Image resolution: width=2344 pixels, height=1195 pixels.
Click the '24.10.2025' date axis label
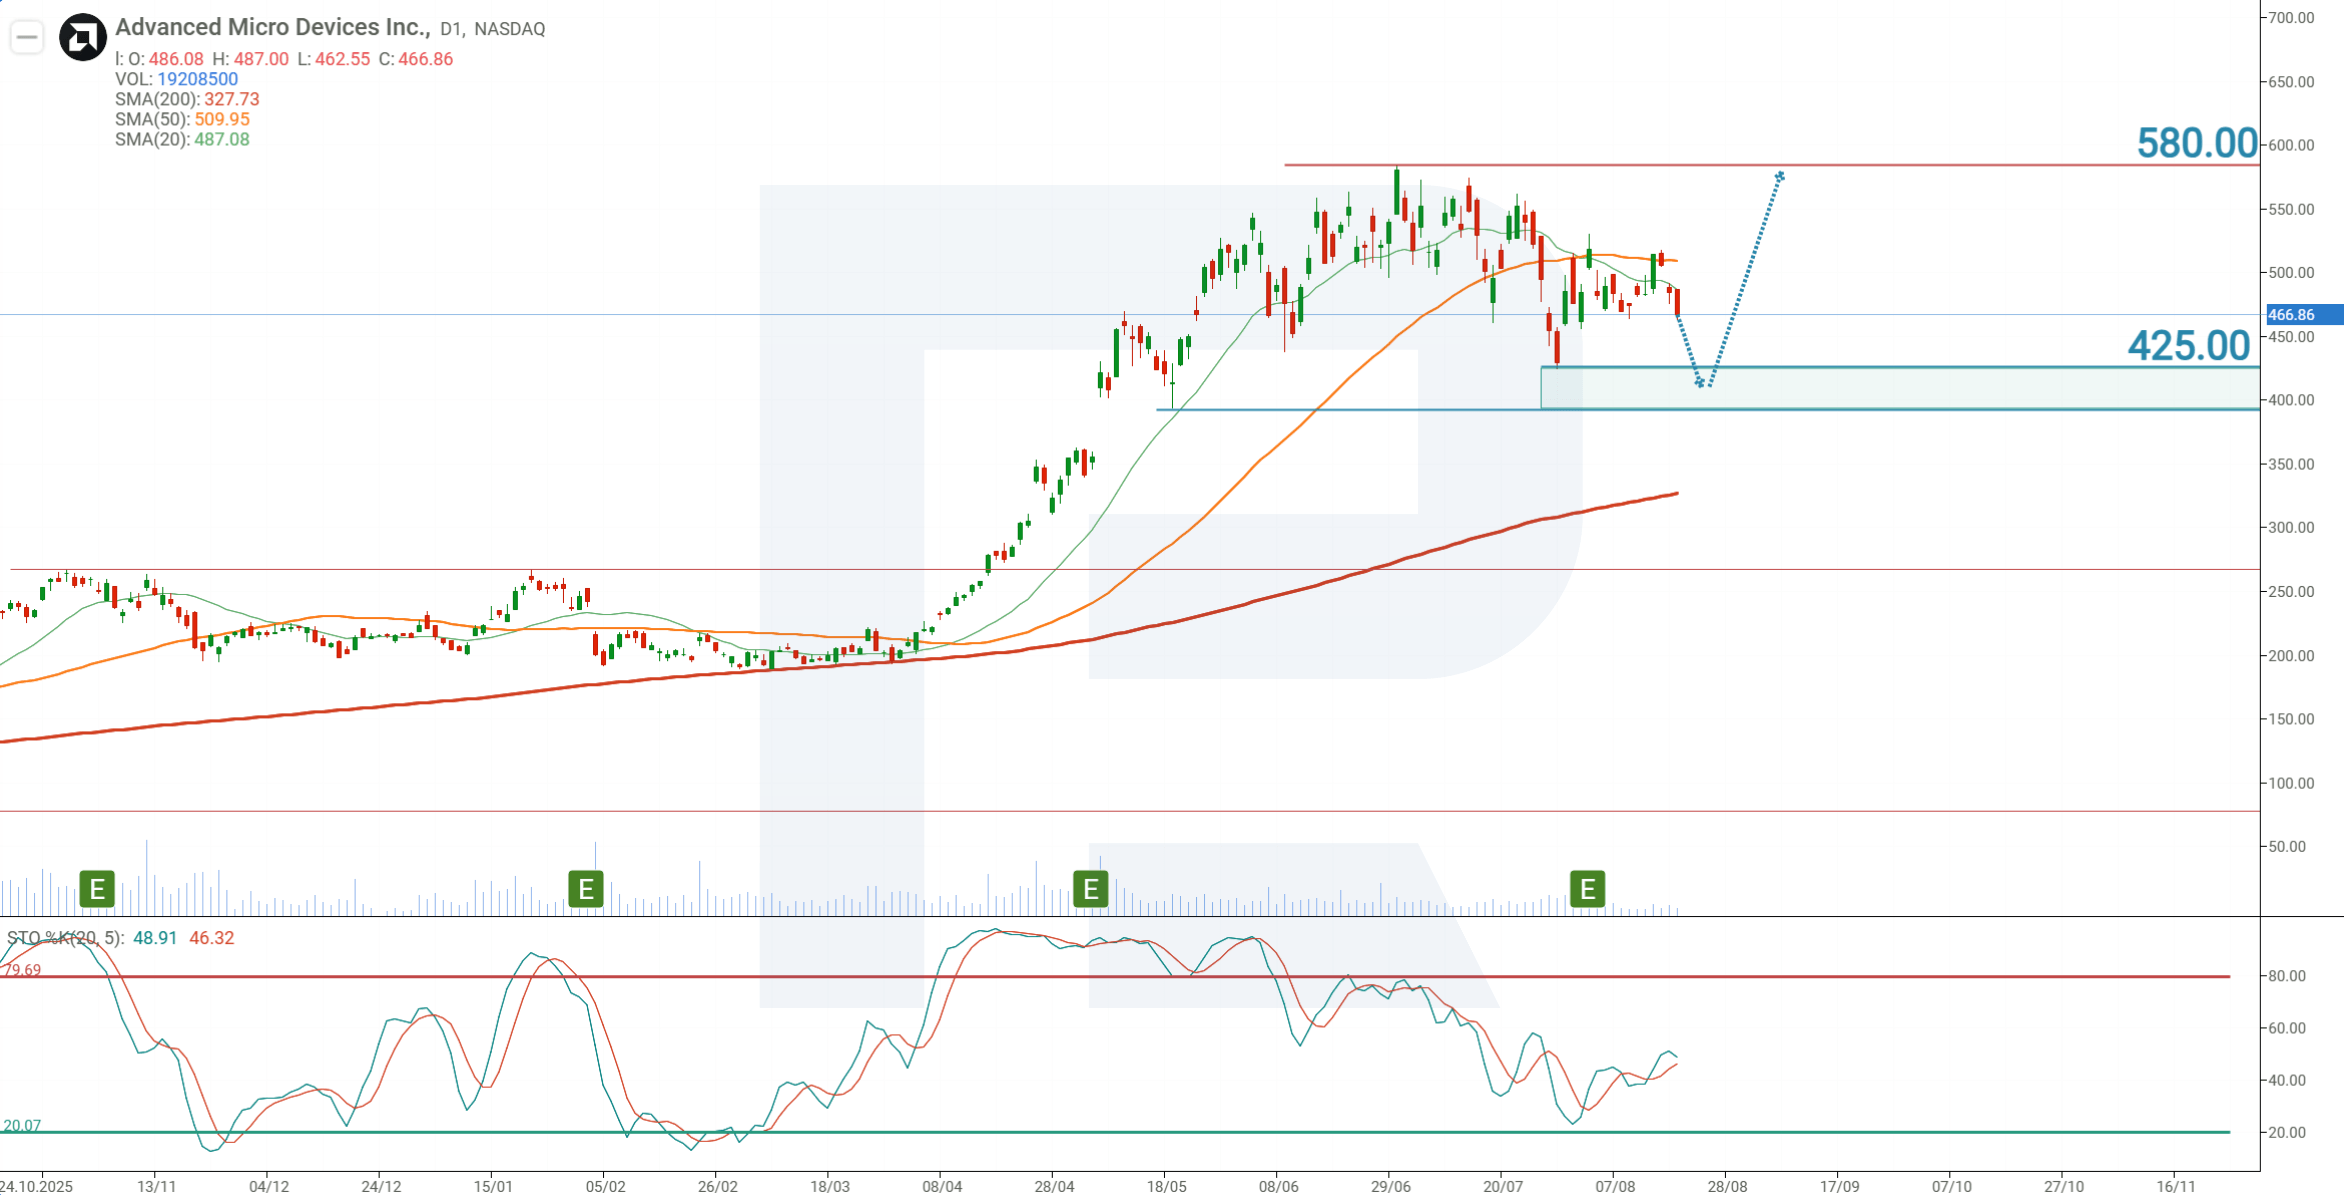pyautogui.click(x=37, y=1186)
